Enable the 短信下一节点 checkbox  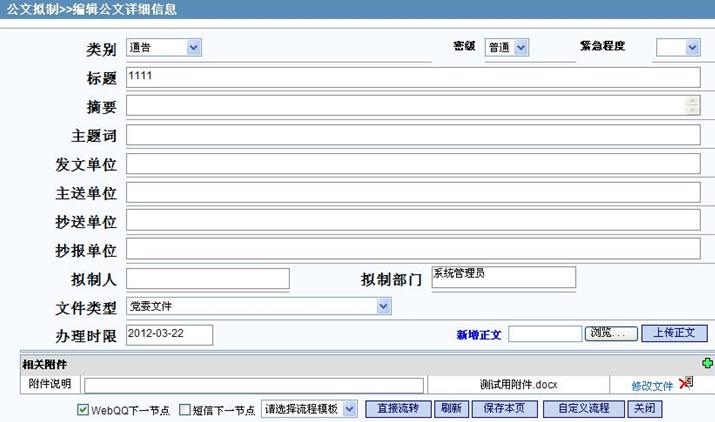coord(184,409)
